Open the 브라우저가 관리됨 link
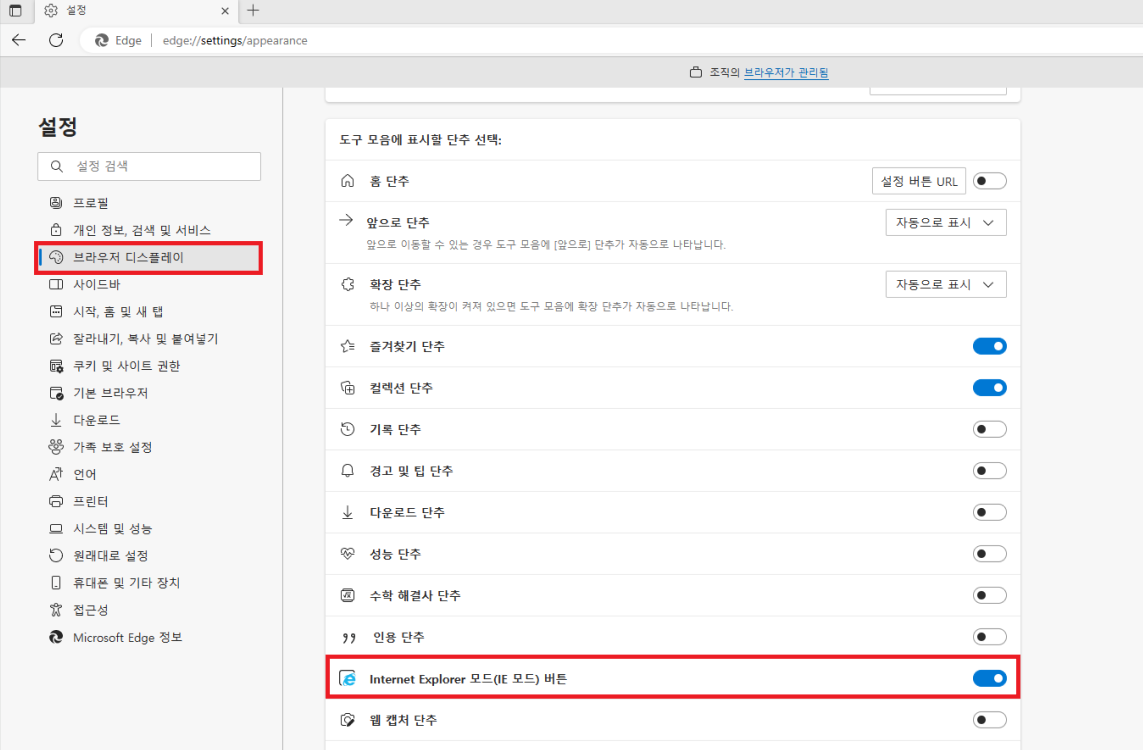The image size is (1143, 750). 786,72
